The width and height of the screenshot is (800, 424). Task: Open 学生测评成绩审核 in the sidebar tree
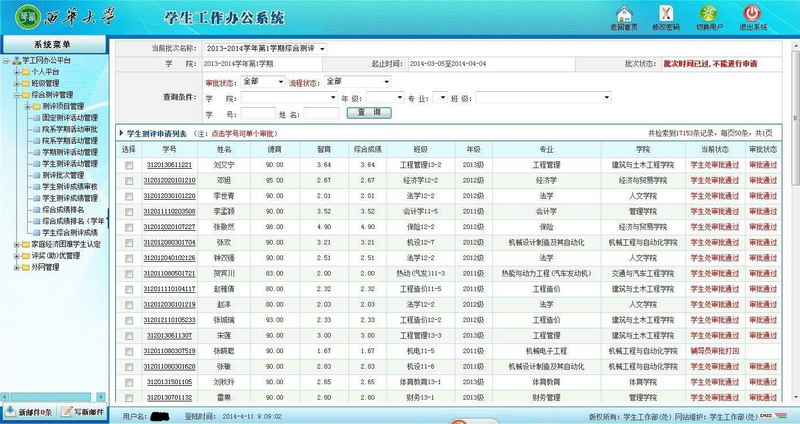click(x=70, y=186)
